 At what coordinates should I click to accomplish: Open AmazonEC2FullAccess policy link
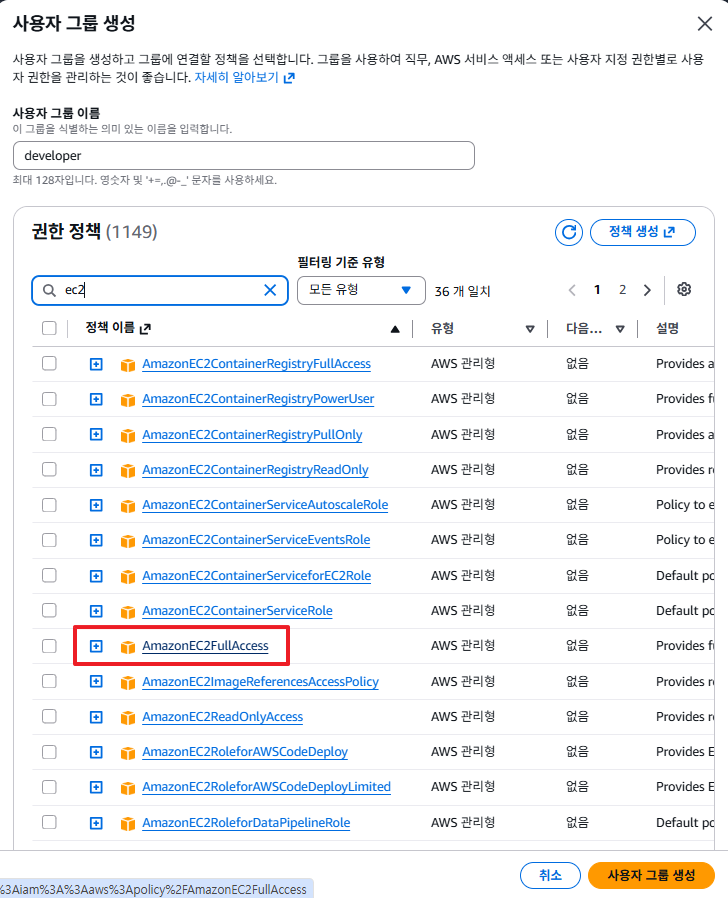[205, 646]
